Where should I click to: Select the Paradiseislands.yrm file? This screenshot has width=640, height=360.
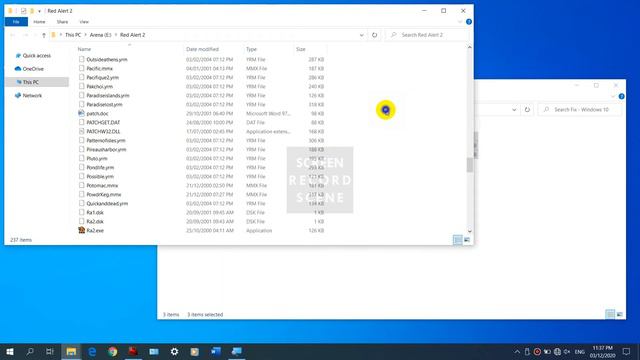coord(108,96)
